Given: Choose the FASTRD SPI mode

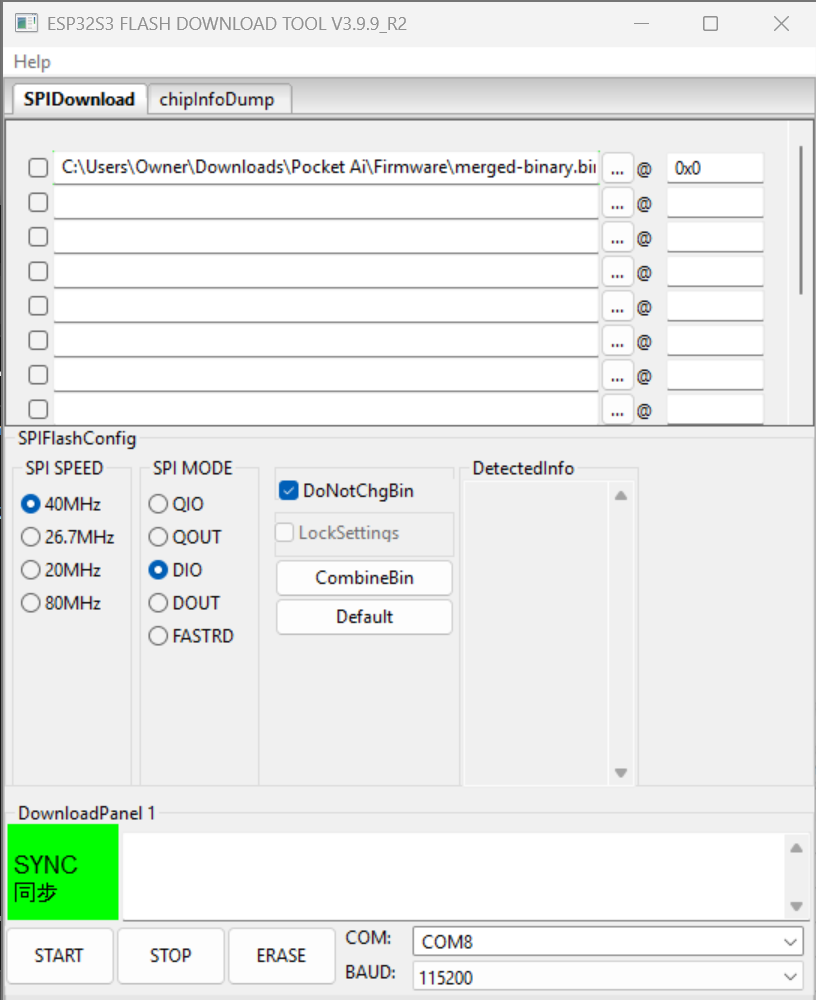Looking at the screenshot, I should click(157, 636).
